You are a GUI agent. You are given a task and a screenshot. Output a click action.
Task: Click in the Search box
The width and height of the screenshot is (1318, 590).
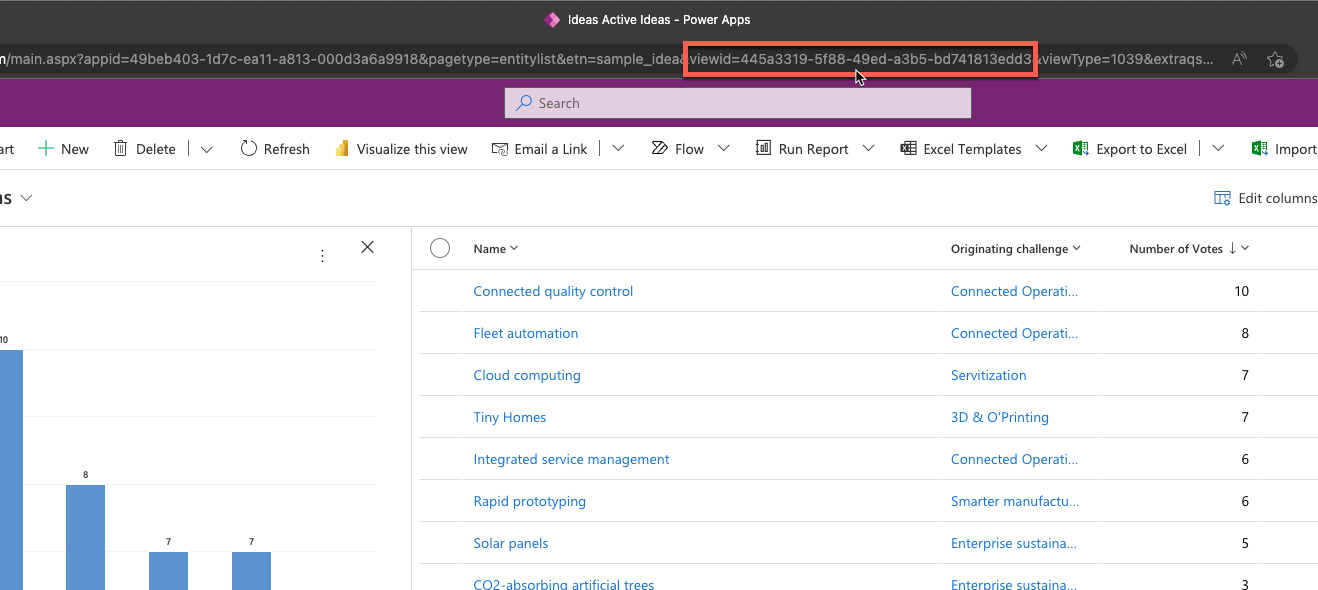tap(738, 103)
